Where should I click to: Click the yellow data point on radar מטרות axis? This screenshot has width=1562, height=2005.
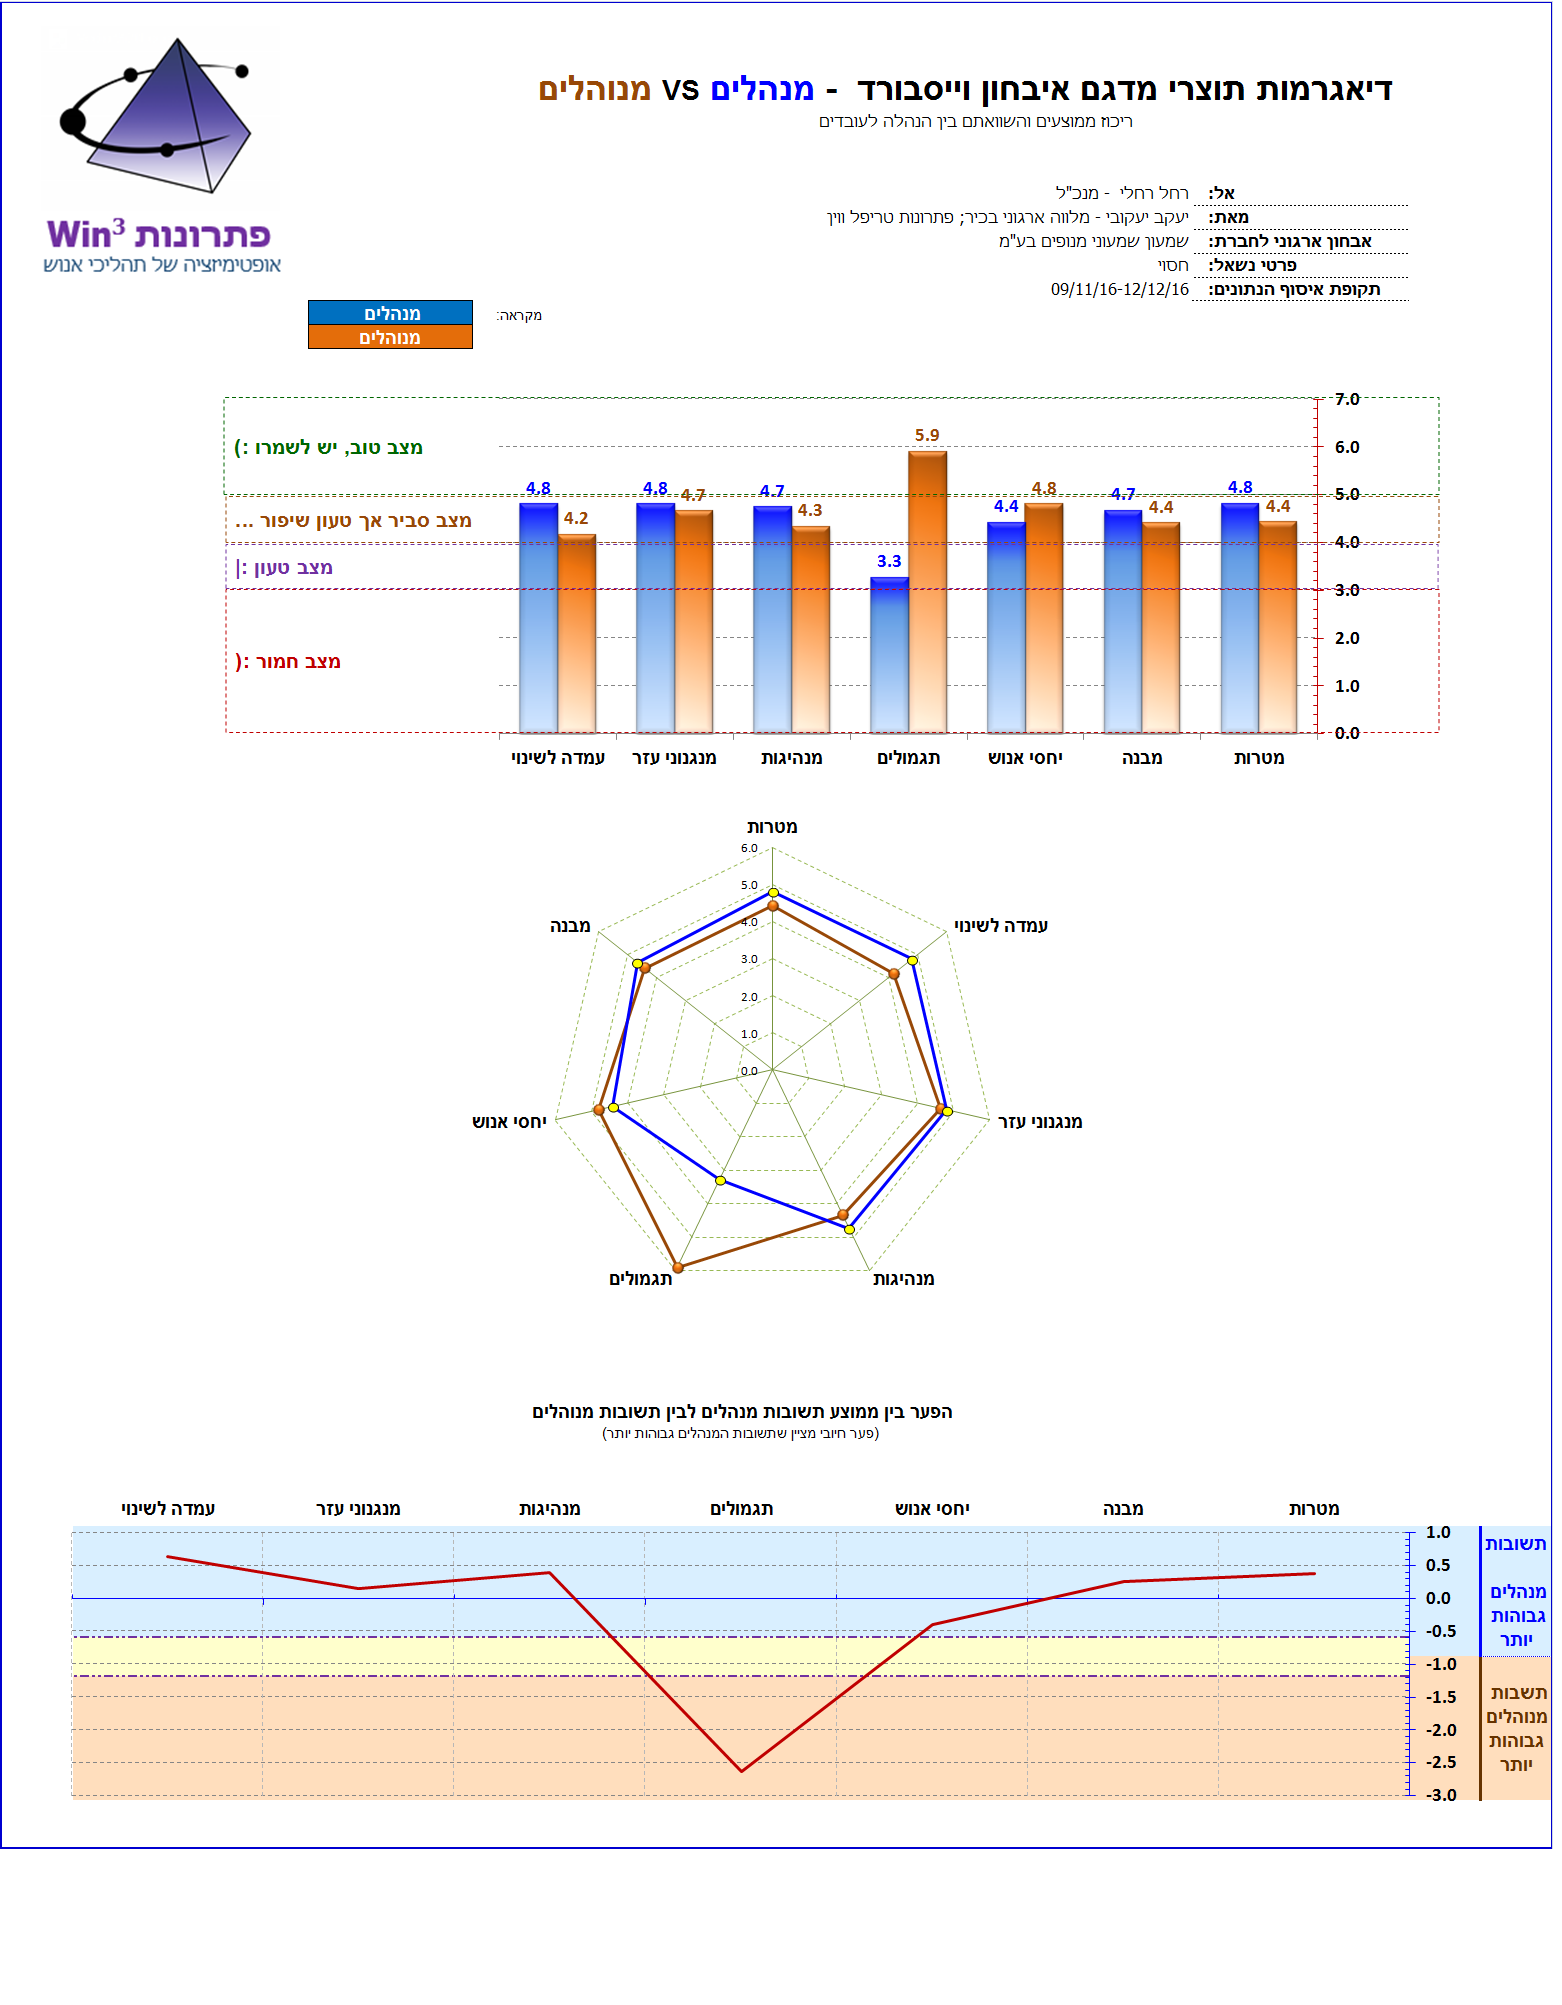(772, 892)
